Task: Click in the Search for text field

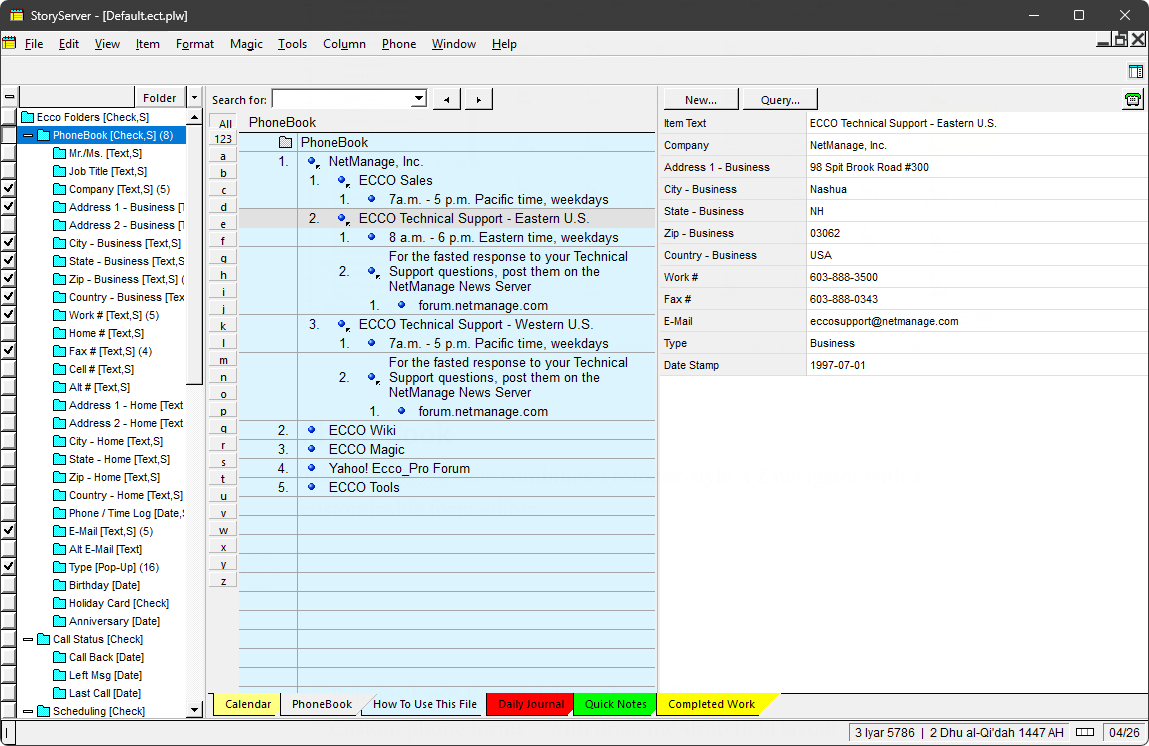Action: [341, 99]
